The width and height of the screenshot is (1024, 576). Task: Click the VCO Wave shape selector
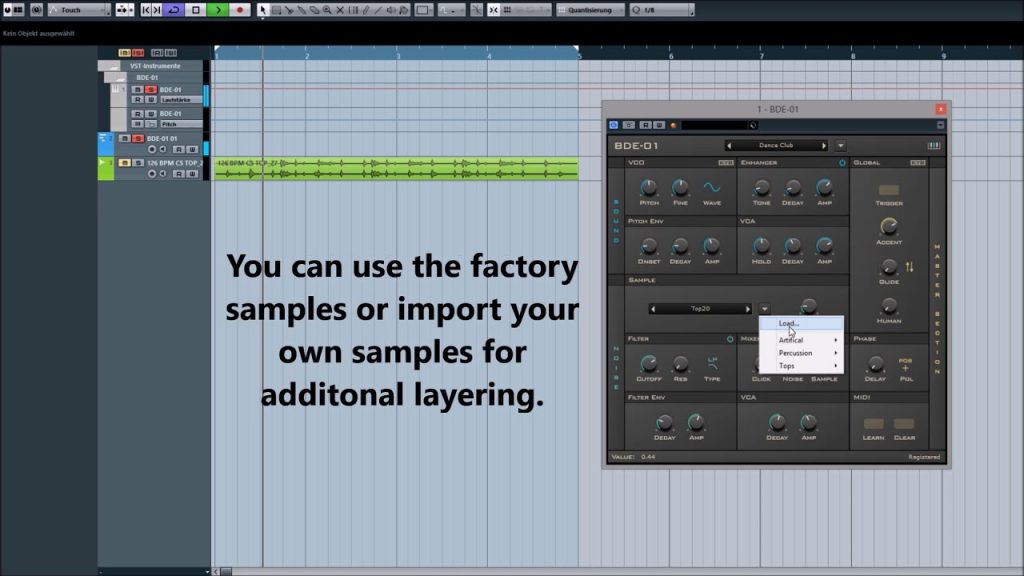712,188
